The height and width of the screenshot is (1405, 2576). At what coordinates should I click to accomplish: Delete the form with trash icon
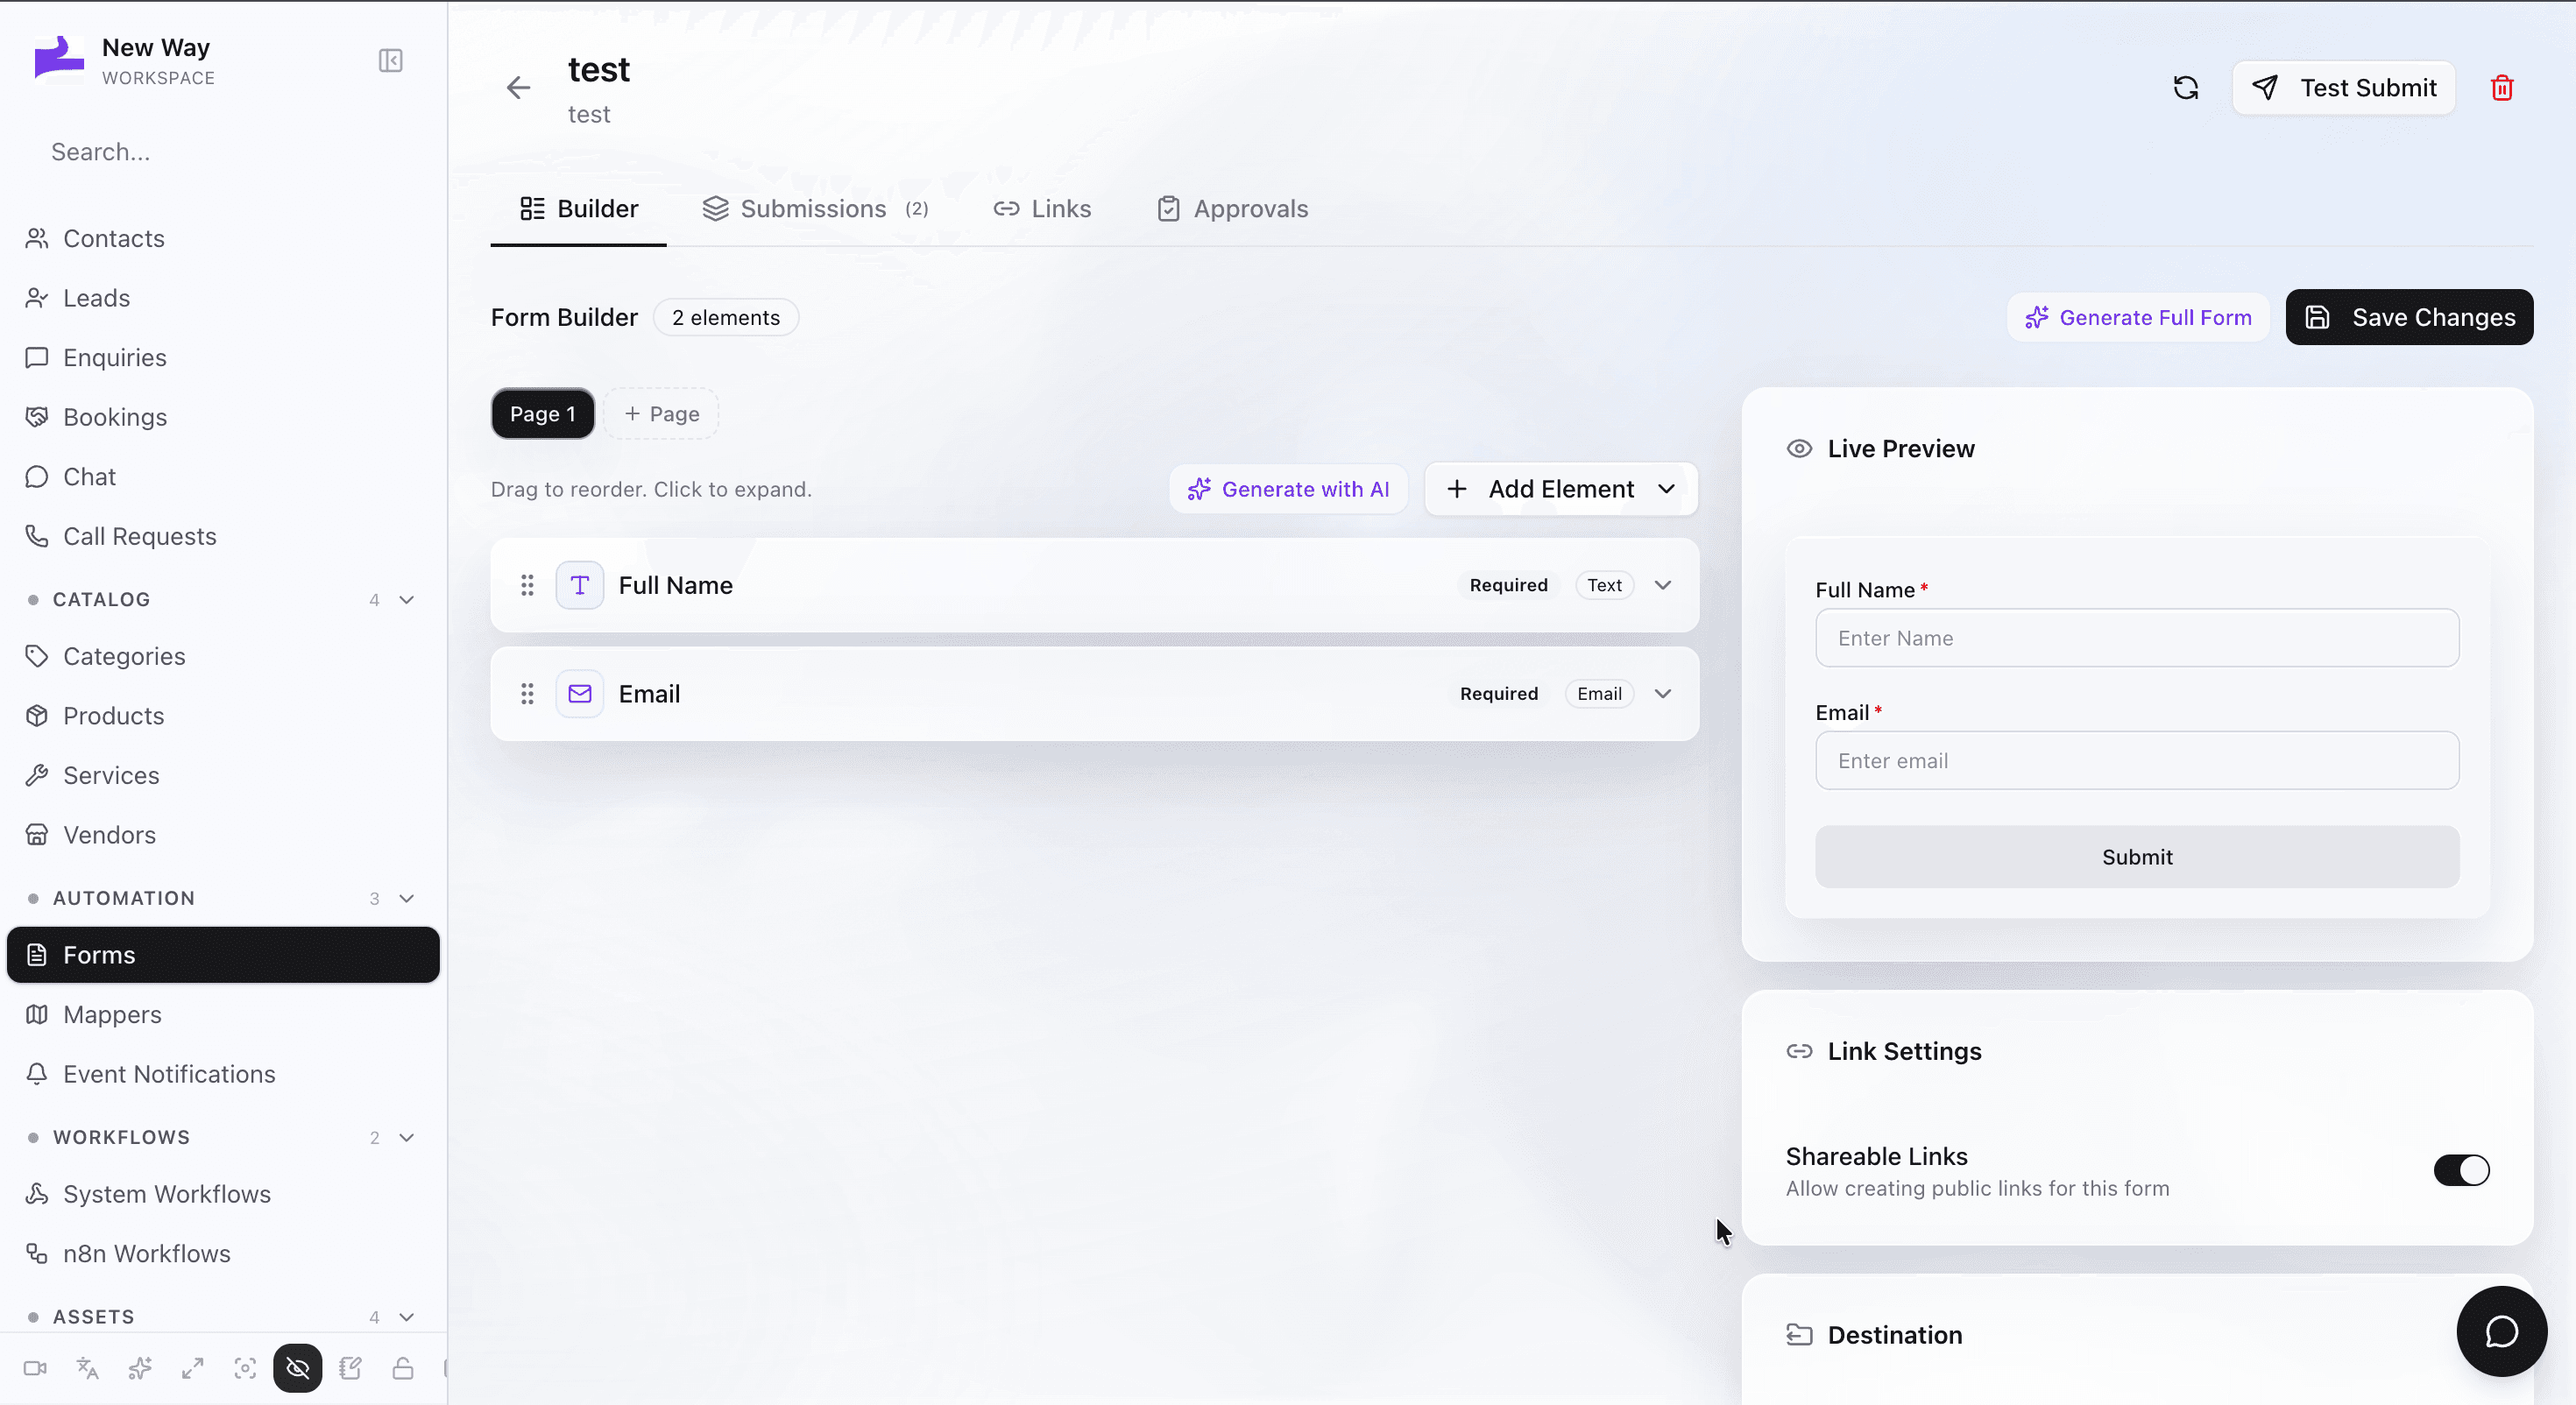[x=2501, y=88]
